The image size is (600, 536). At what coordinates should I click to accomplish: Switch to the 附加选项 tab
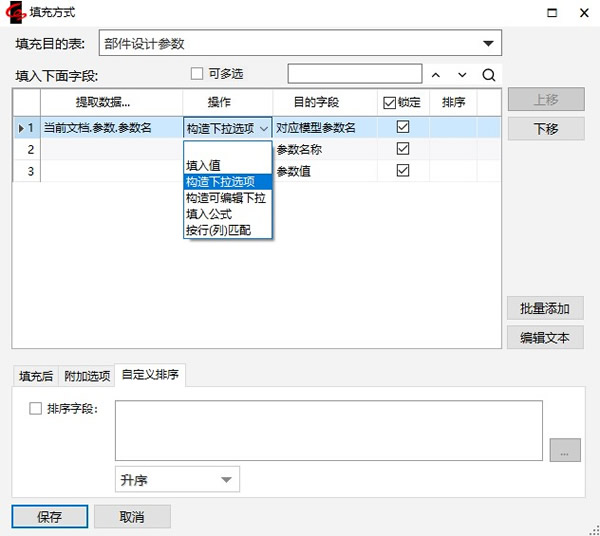87,376
